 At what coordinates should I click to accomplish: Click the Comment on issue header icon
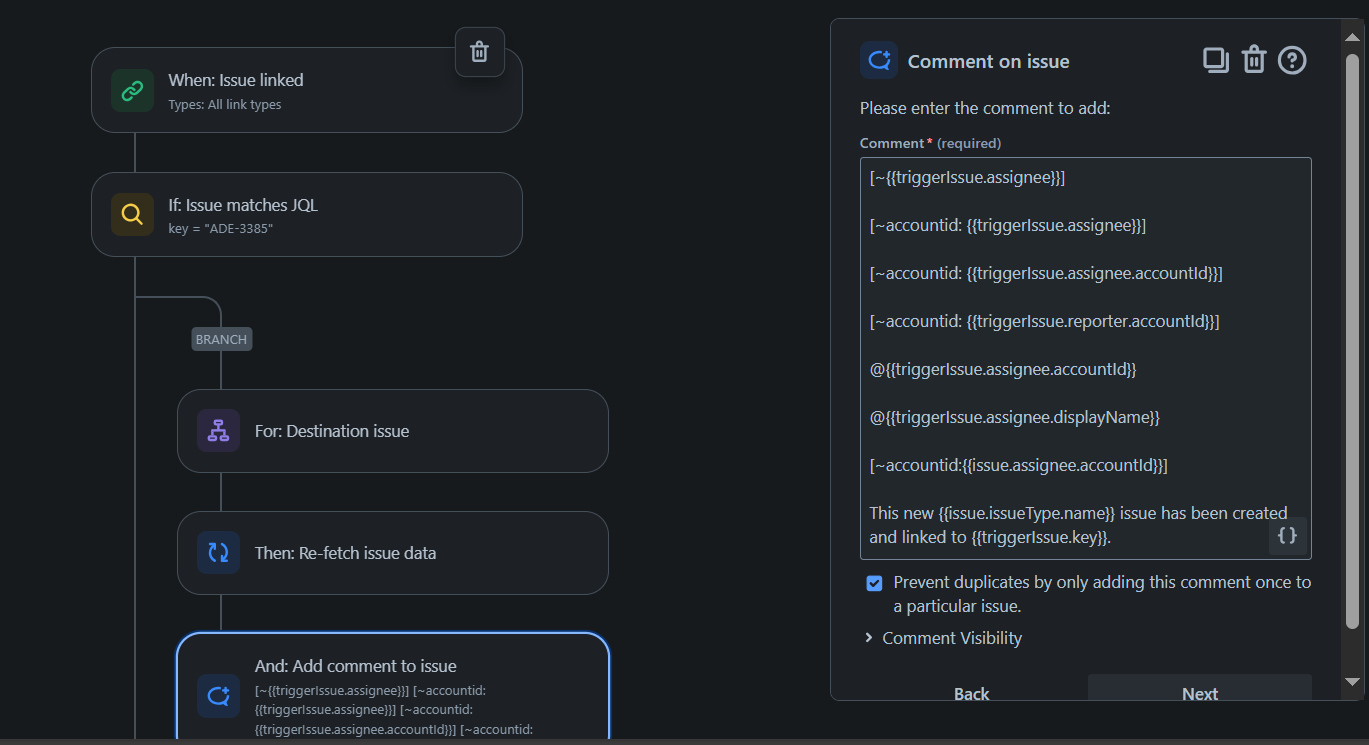[x=879, y=61]
